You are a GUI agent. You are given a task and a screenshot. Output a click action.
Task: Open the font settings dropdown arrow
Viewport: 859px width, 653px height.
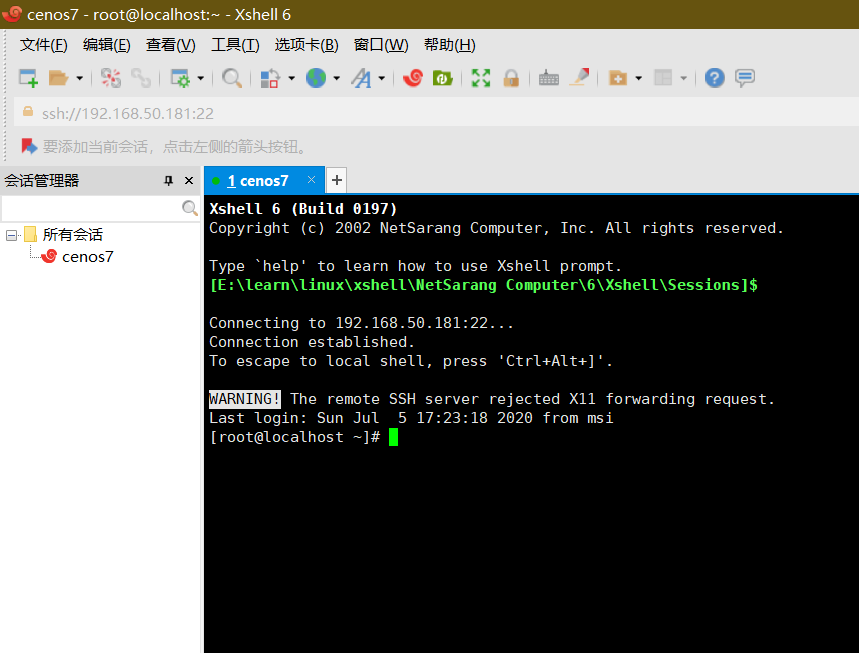pyautogui.click(x=382, y=77)
